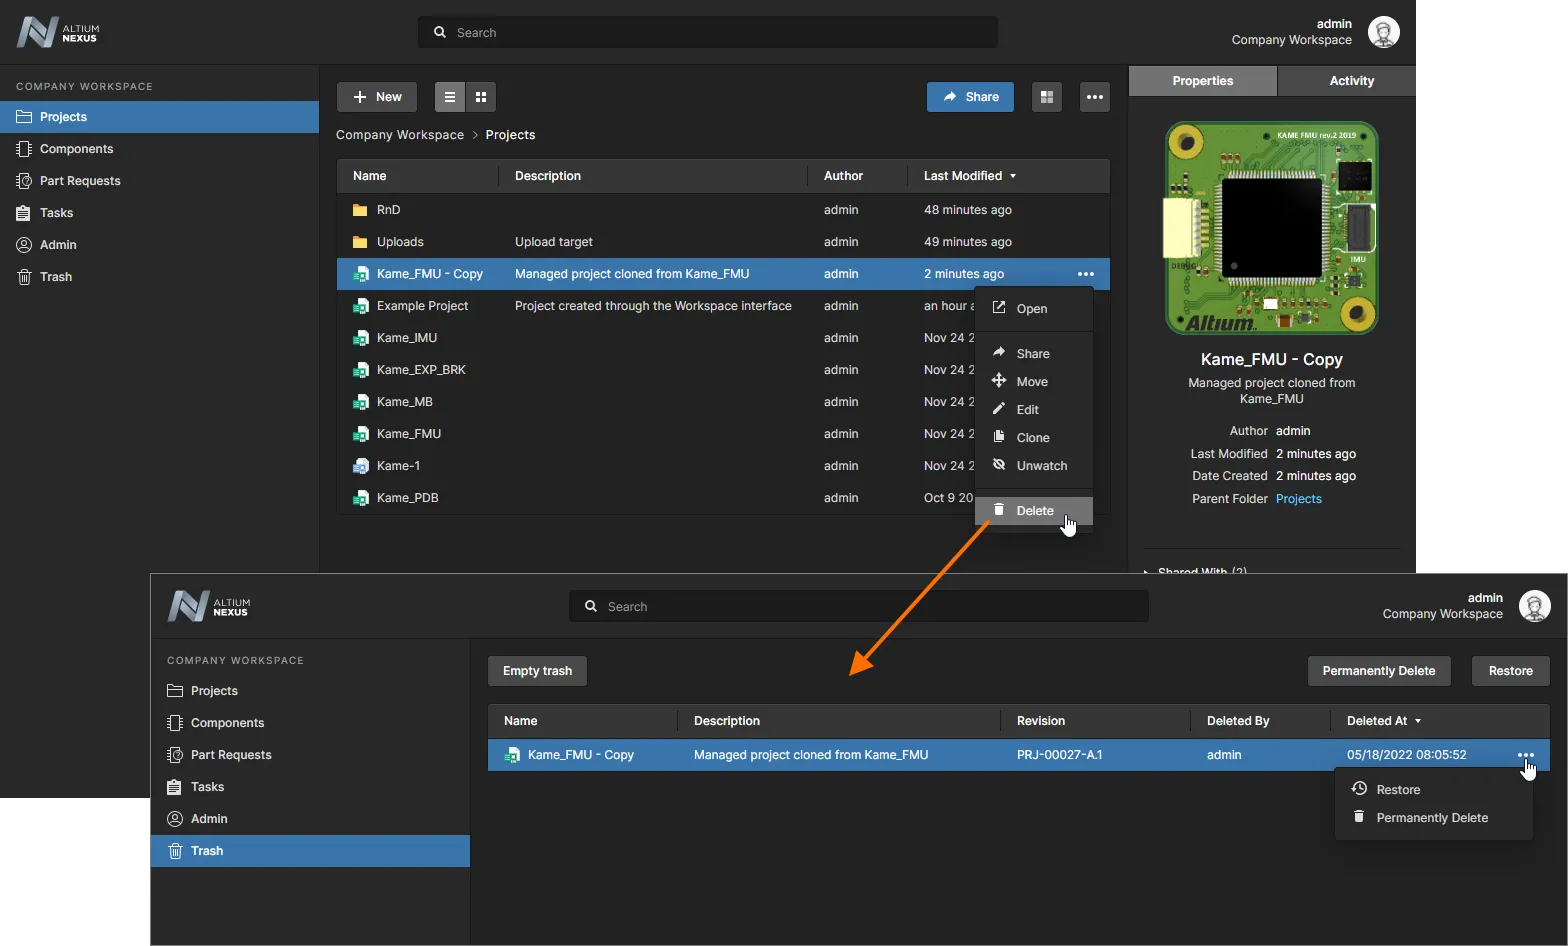Click the search field in Trash window
Viewport: 1568px width, 946px height.
click(x=859, y=606)
